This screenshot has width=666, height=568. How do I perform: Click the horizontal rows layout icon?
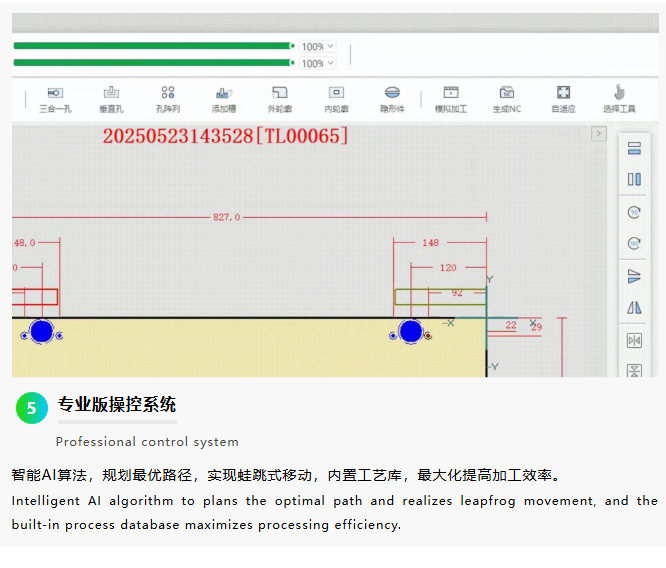click(x=633, y=149)
